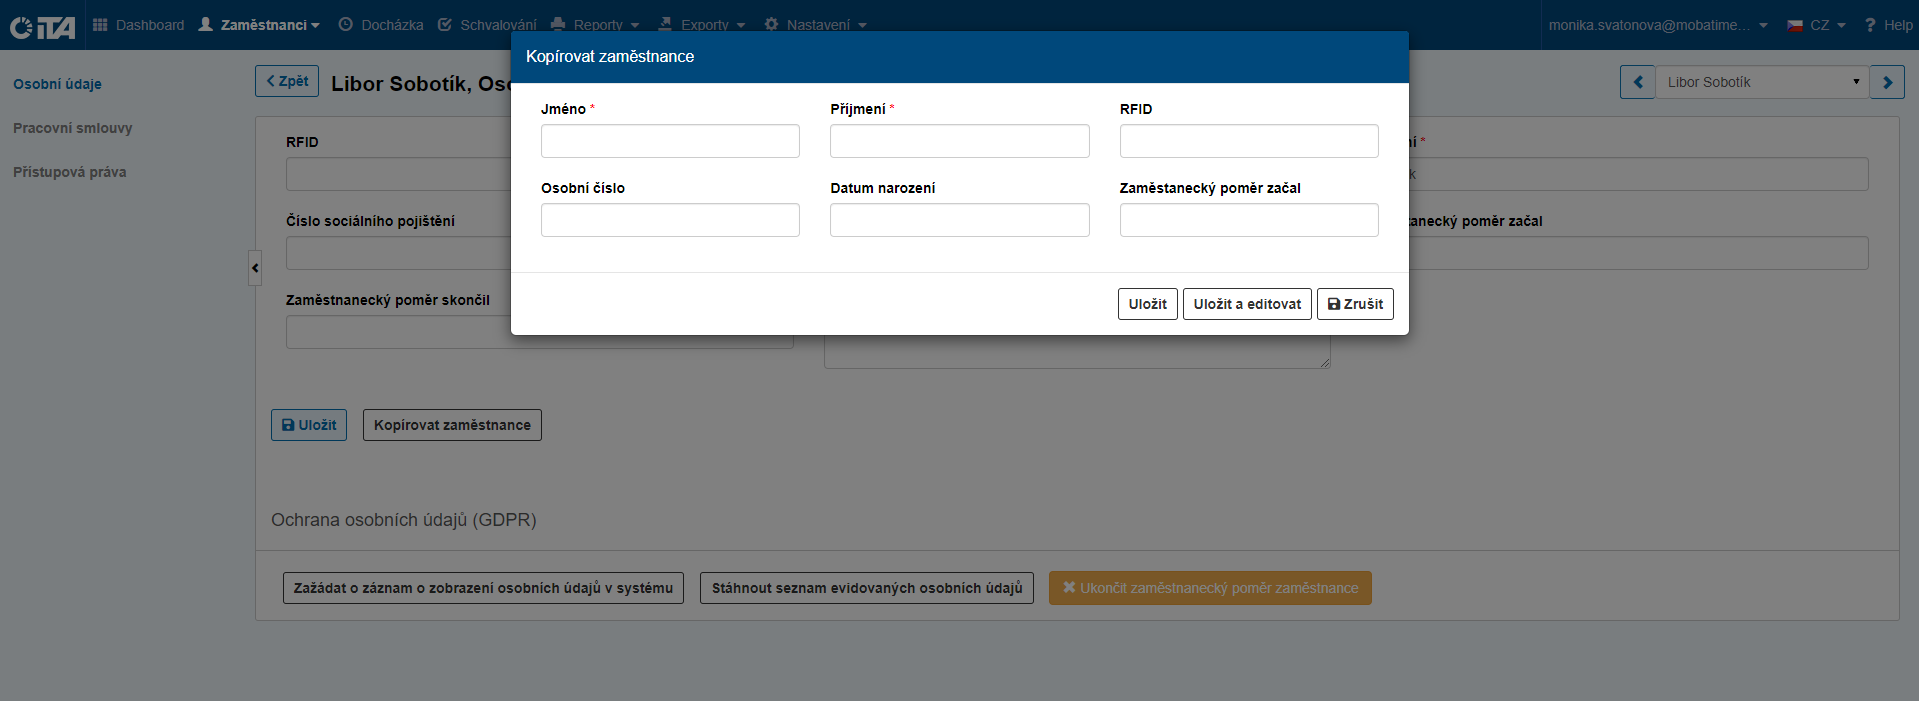Click the Zrušit button with the save icon
The height and width of the screenshot is (701, 1919).
[1354, 304]
